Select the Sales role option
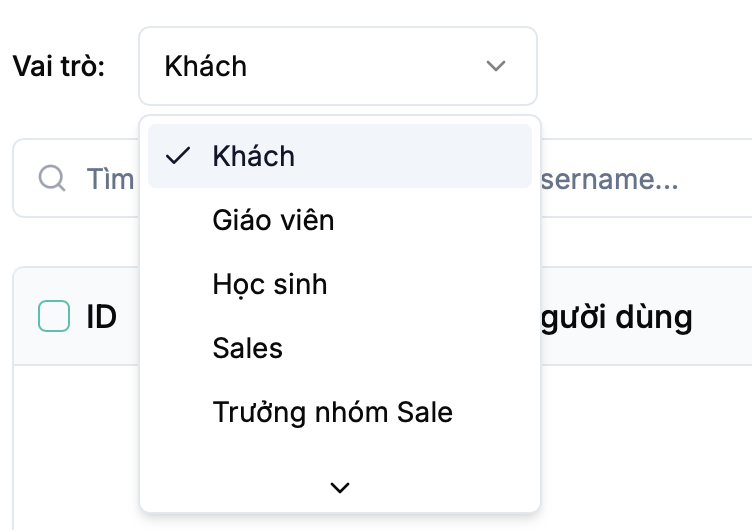The image size is (752, 530). tap(248, 348)
